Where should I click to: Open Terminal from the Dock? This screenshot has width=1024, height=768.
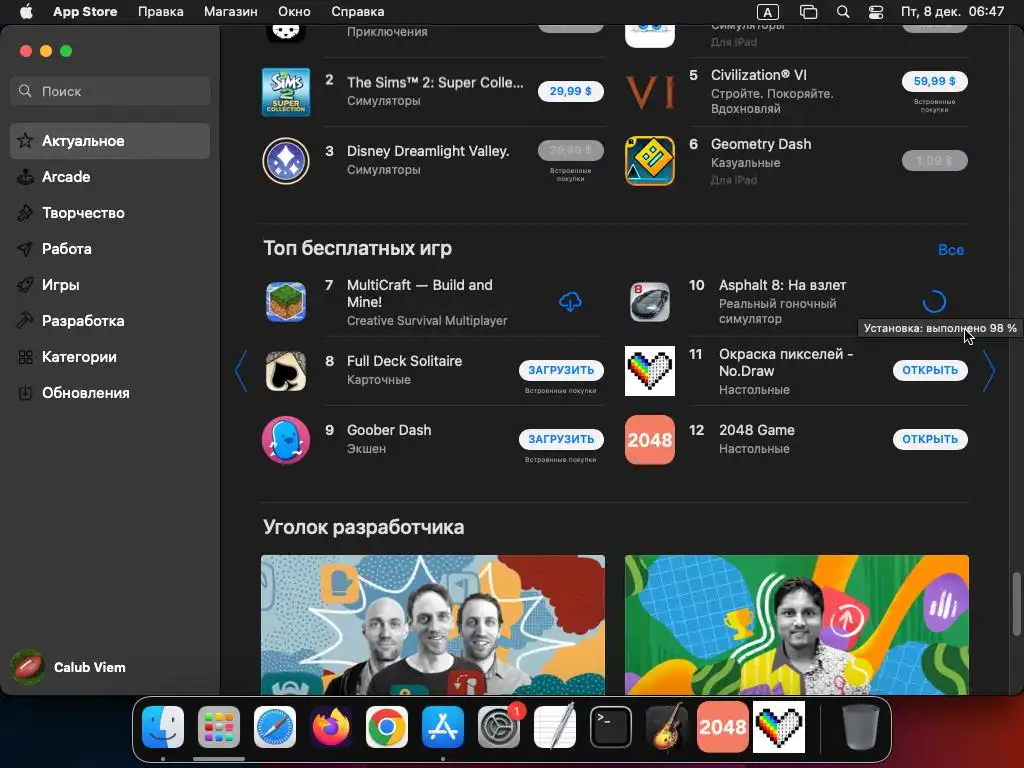[611, 726]
